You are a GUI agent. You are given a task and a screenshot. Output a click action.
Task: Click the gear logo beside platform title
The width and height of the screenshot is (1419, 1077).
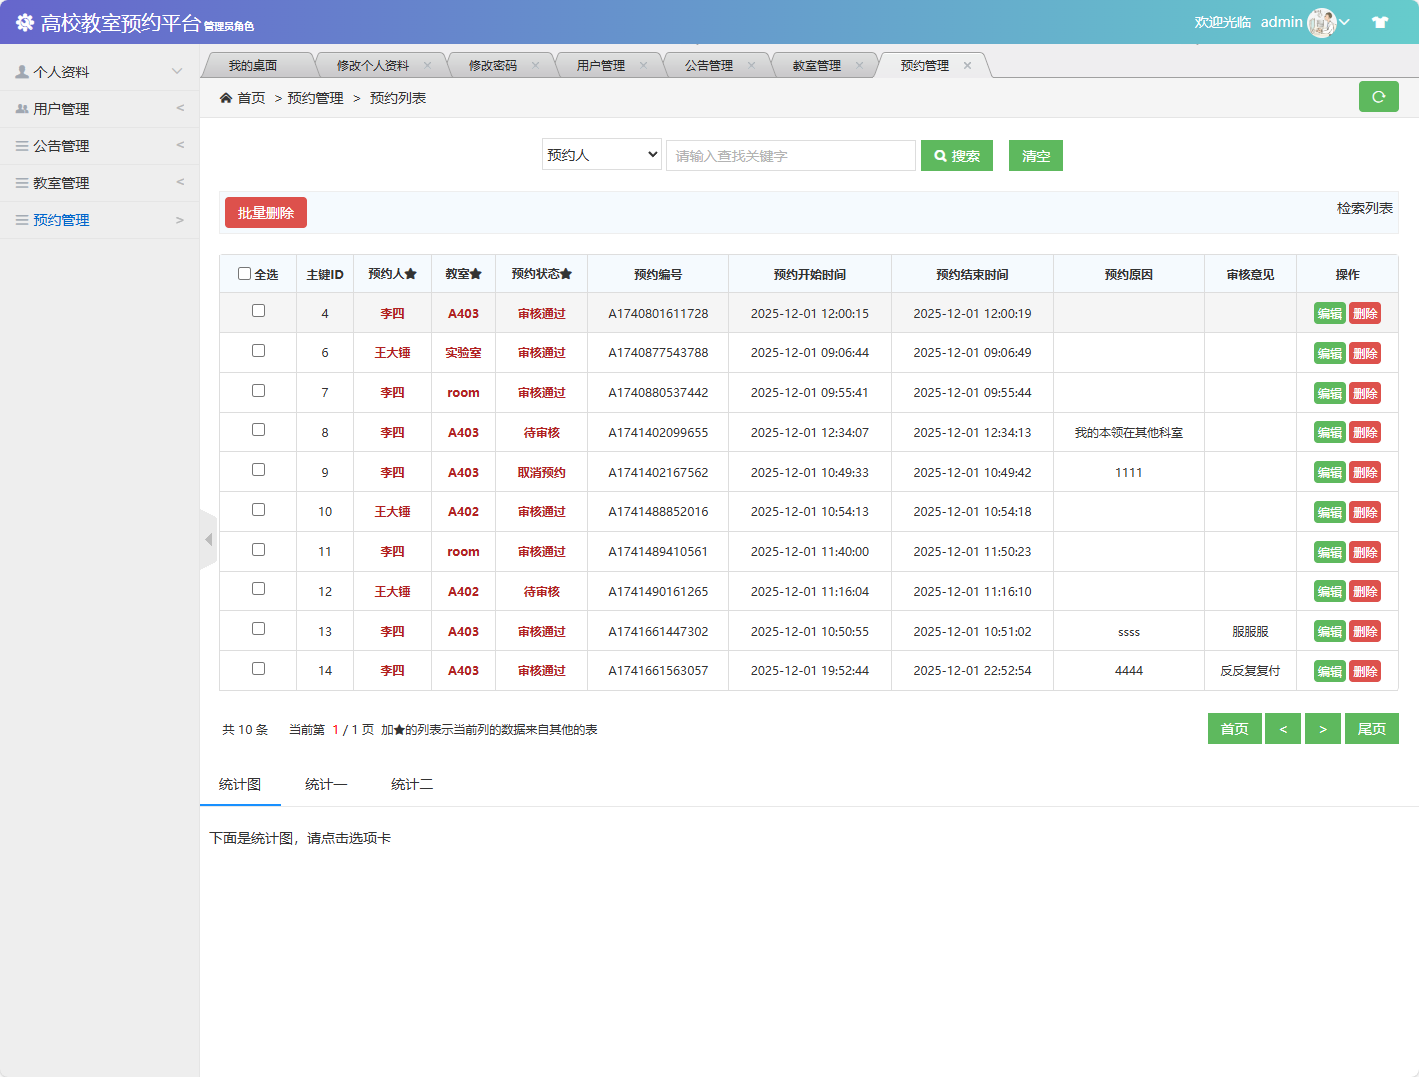[24, 22]
